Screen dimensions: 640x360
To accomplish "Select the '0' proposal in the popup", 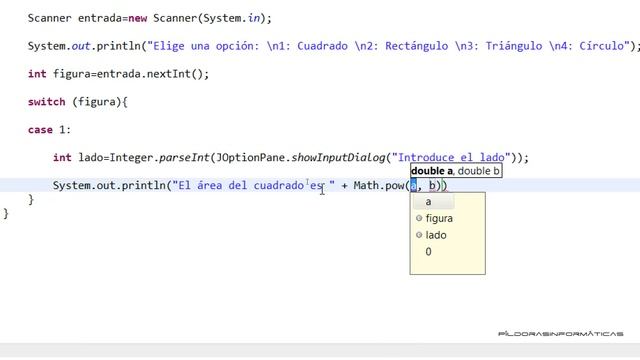I will [x=428, y=251].
